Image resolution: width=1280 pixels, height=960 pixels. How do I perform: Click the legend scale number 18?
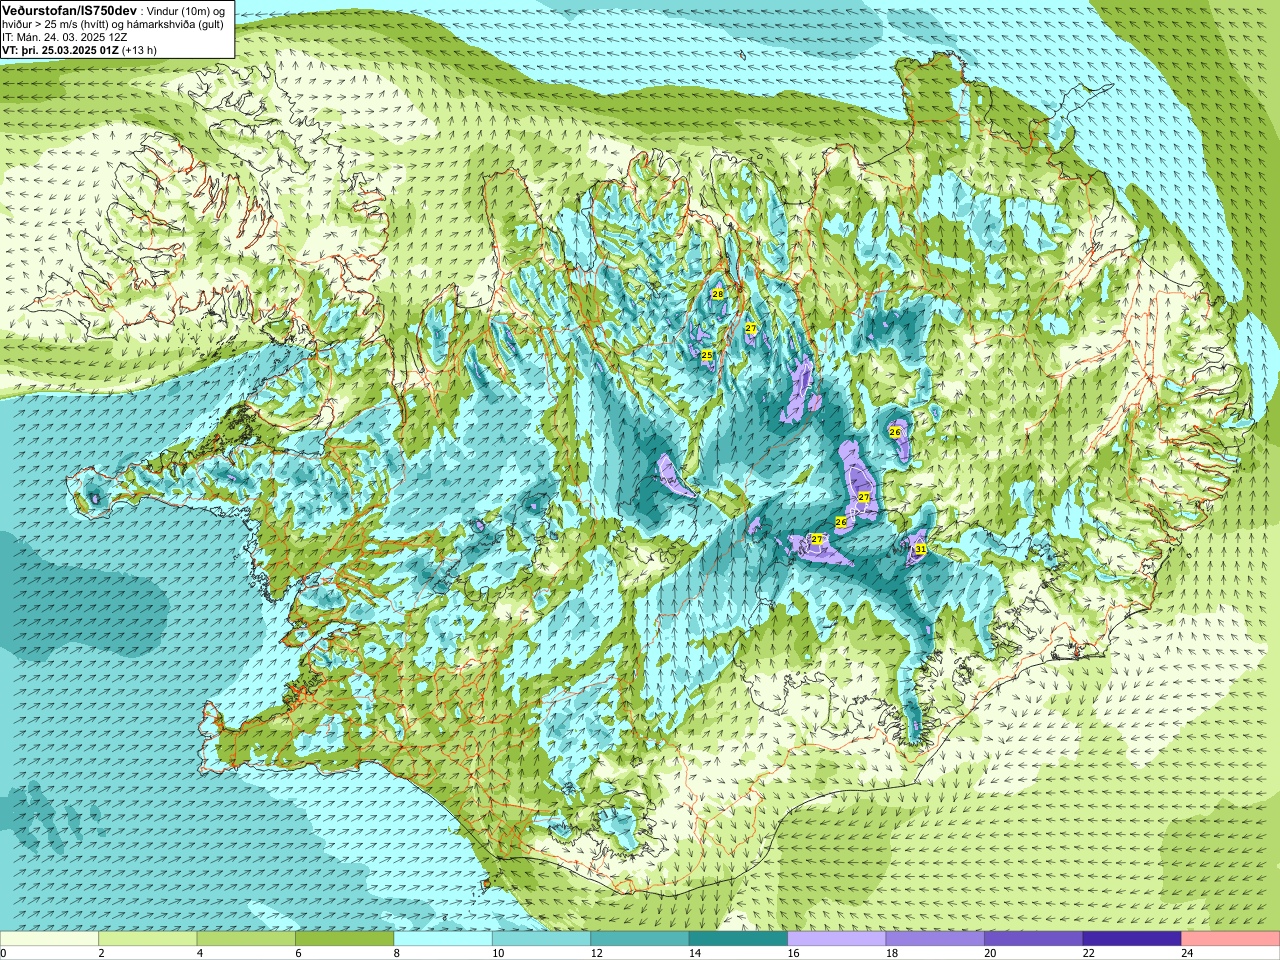(891, 953)
